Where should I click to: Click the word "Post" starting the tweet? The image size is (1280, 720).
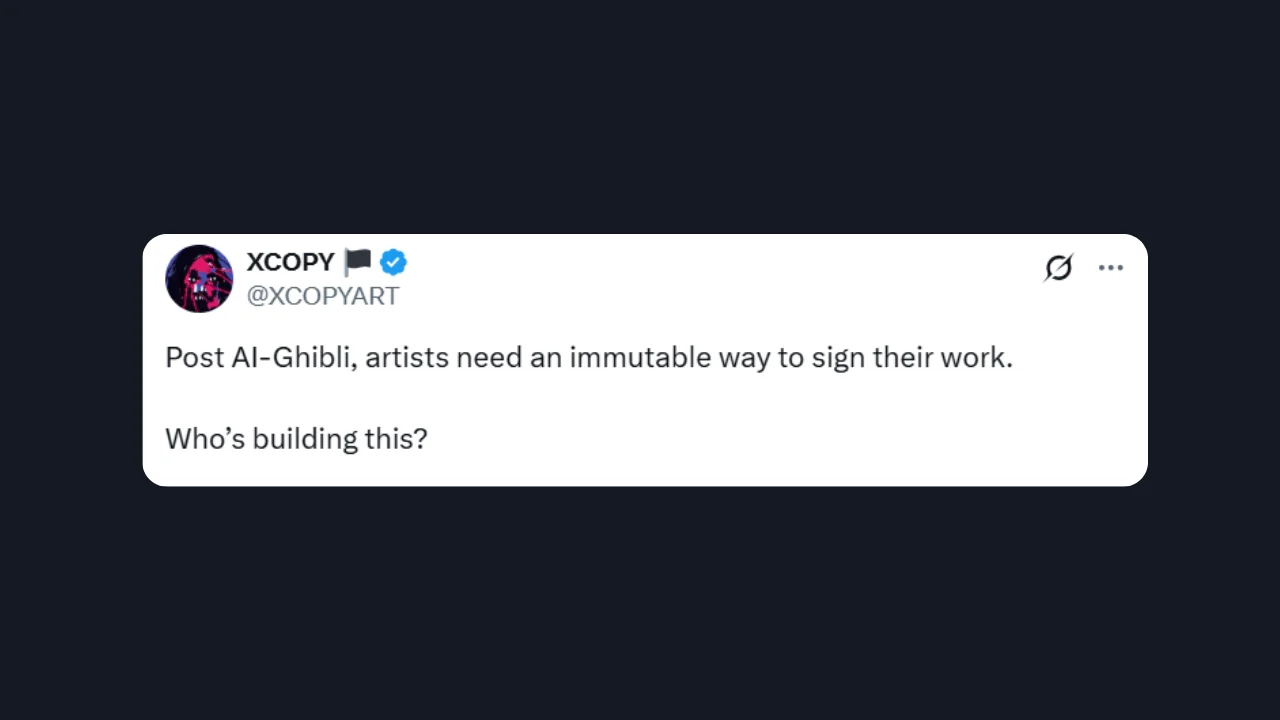coord(195,358)
